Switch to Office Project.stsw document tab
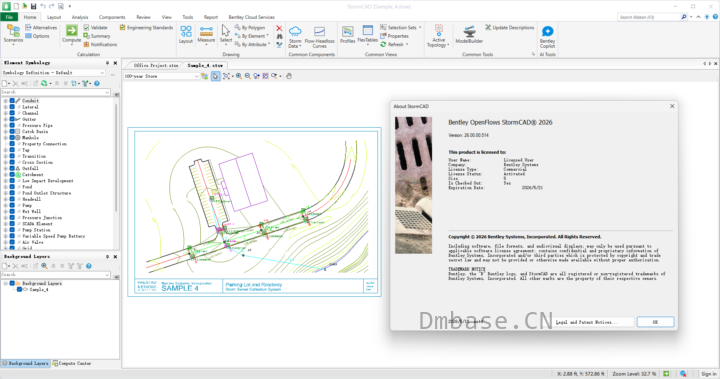 point(156,66)
